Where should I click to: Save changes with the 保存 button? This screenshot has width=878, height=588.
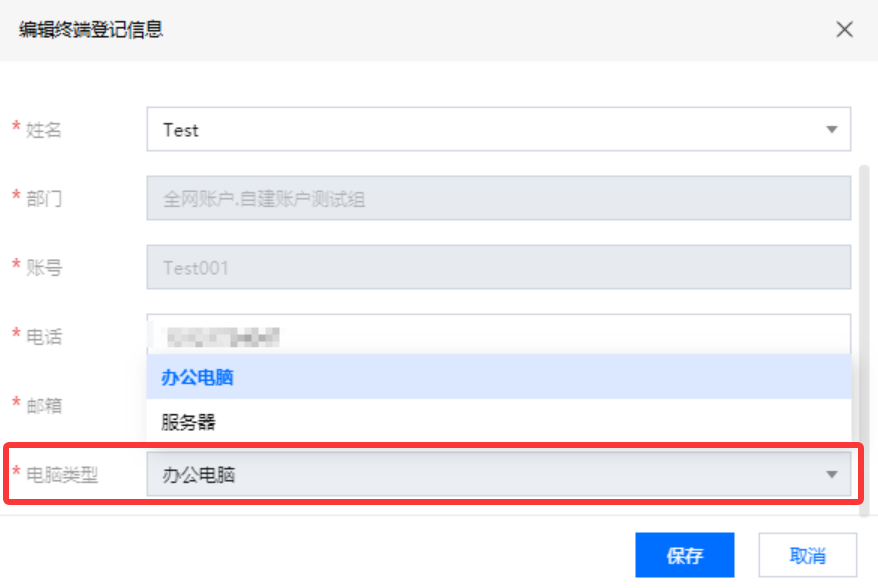point(684,555)
